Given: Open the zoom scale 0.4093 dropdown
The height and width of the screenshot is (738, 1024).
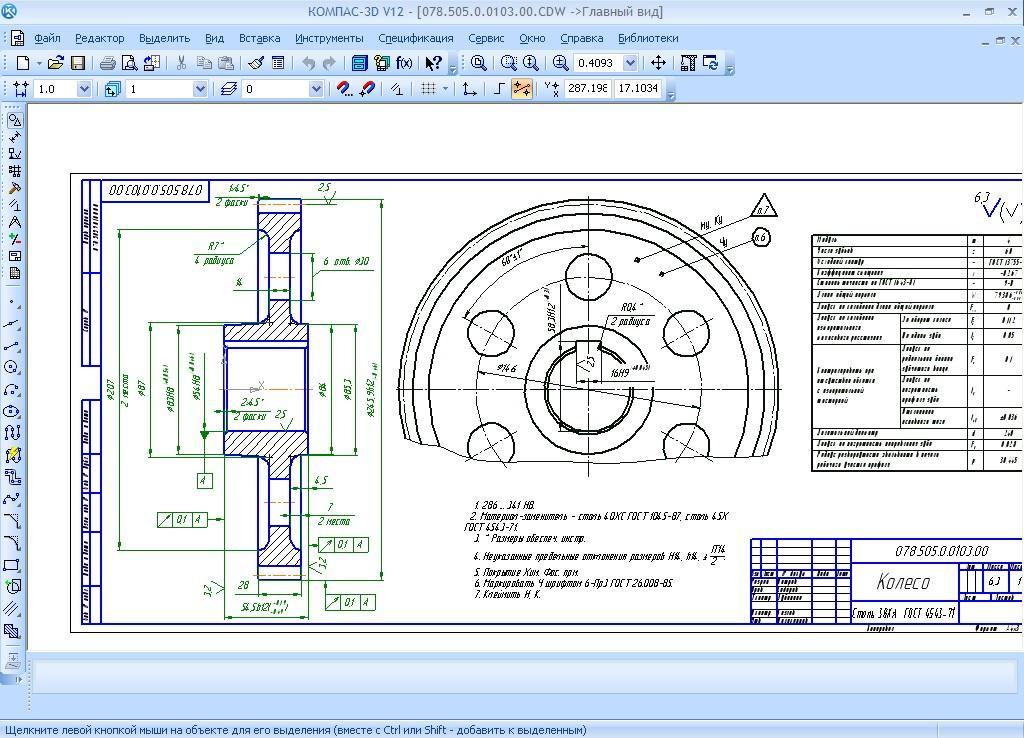Looking at the screenshot, I should [x=630, y=63].
